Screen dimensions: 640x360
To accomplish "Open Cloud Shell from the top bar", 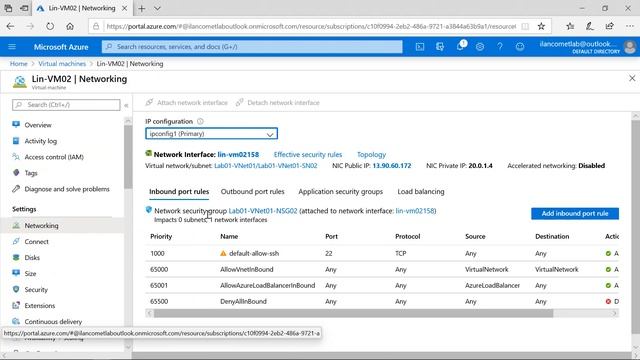I will coord(420,47).
